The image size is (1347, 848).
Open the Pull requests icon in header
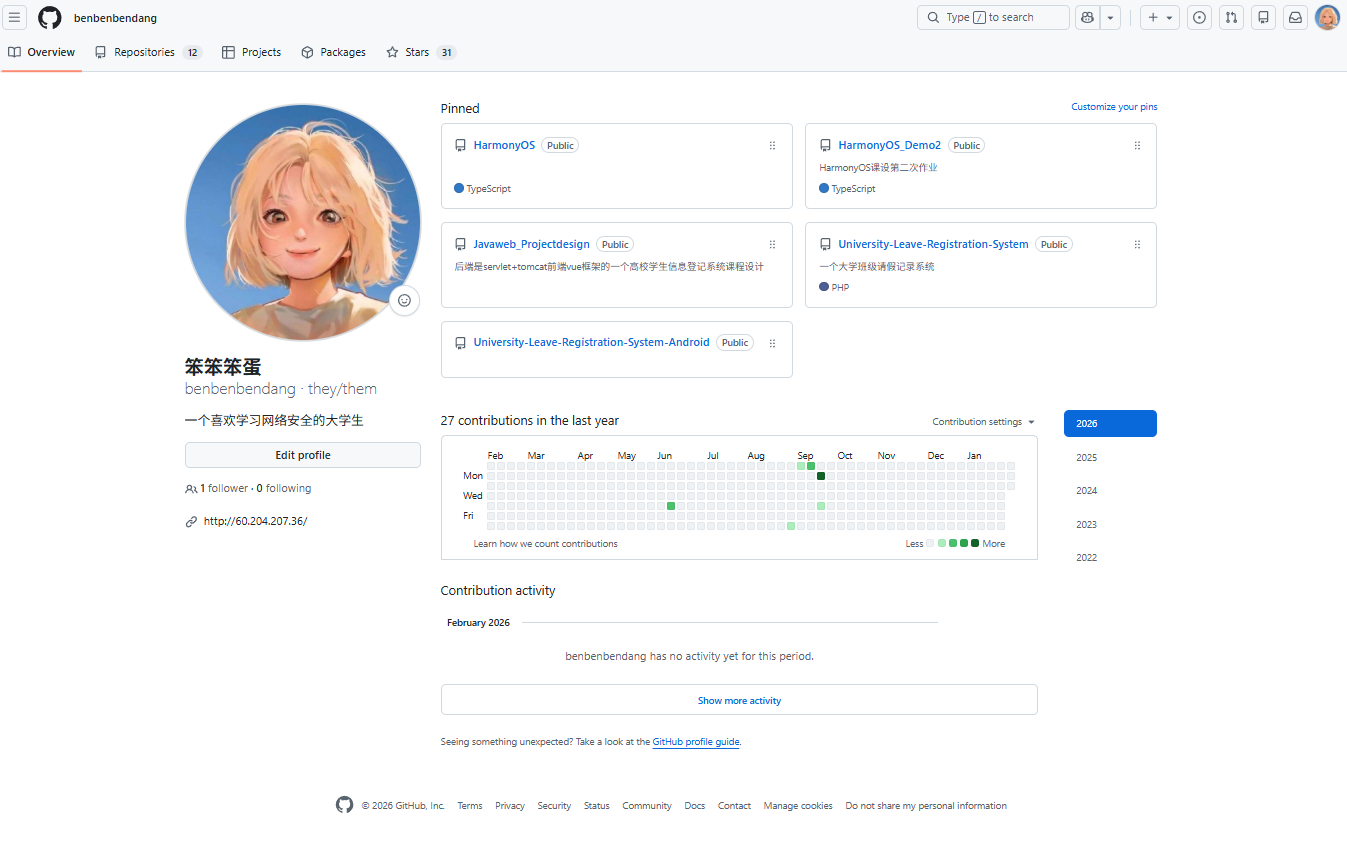(x=1232, y=17)
